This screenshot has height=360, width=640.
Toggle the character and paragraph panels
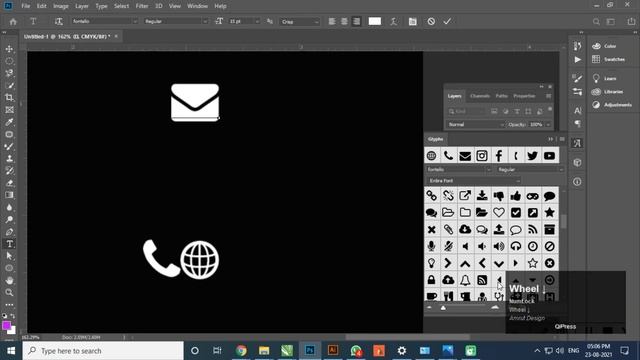(x=413, y=21)
